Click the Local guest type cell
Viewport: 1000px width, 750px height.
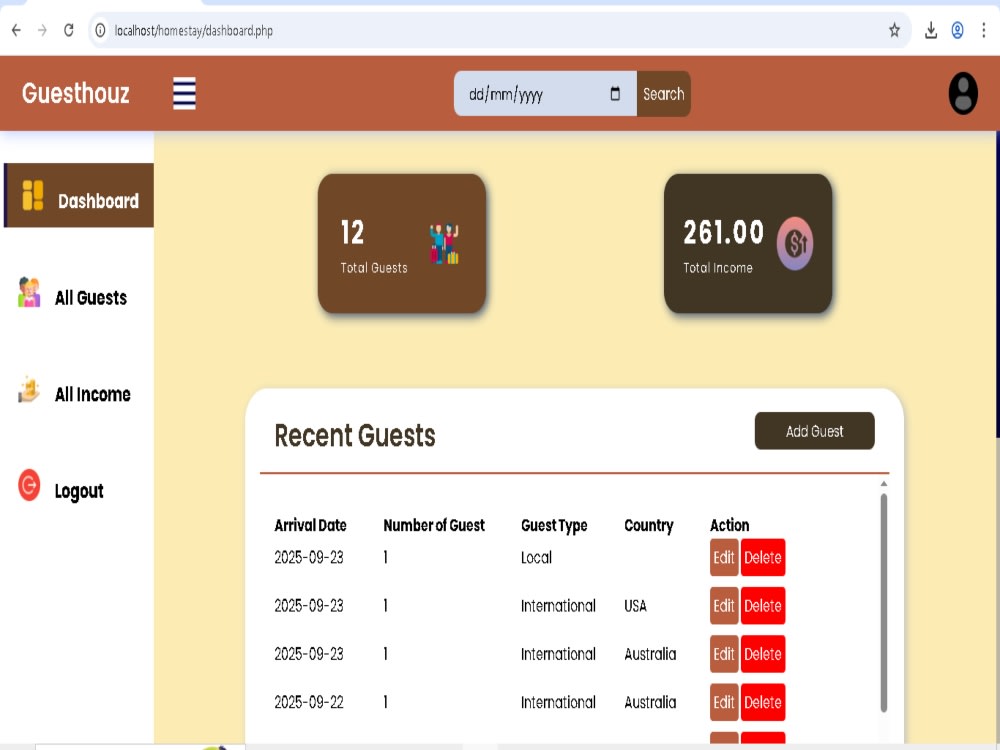536,557
